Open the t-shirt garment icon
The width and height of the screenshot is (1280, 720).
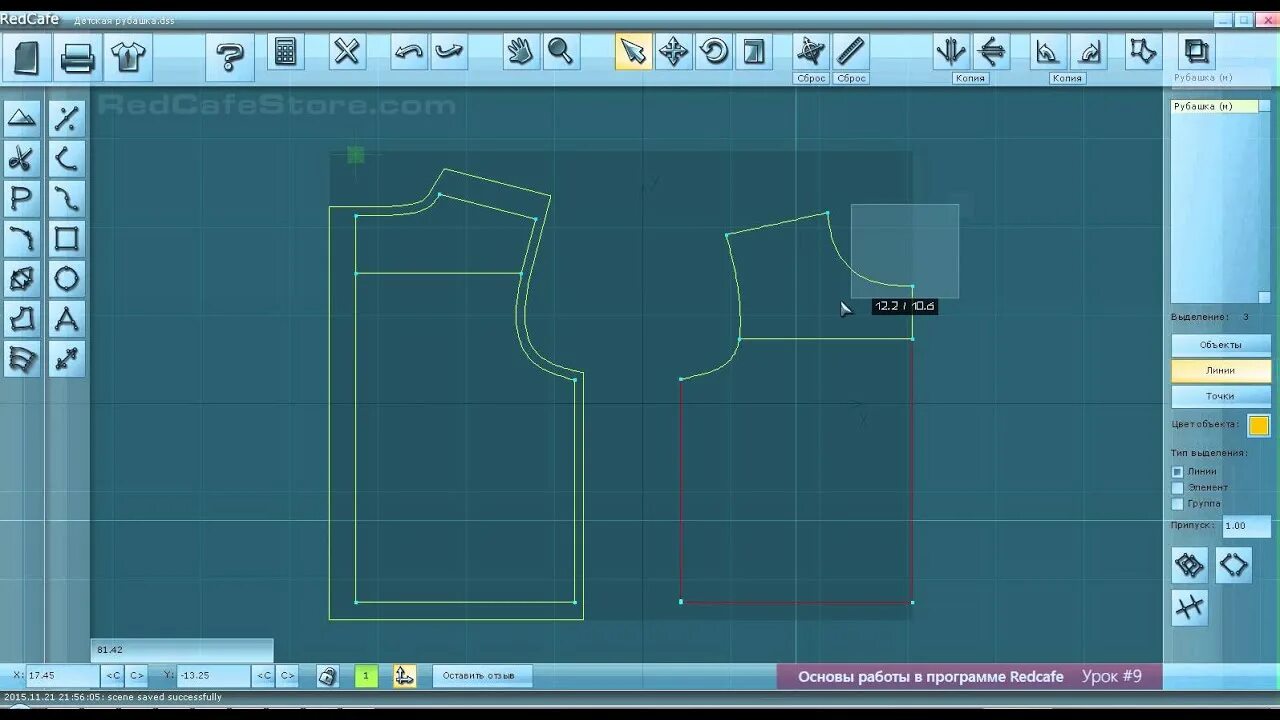pyautogui.click(x=129, y=56)
